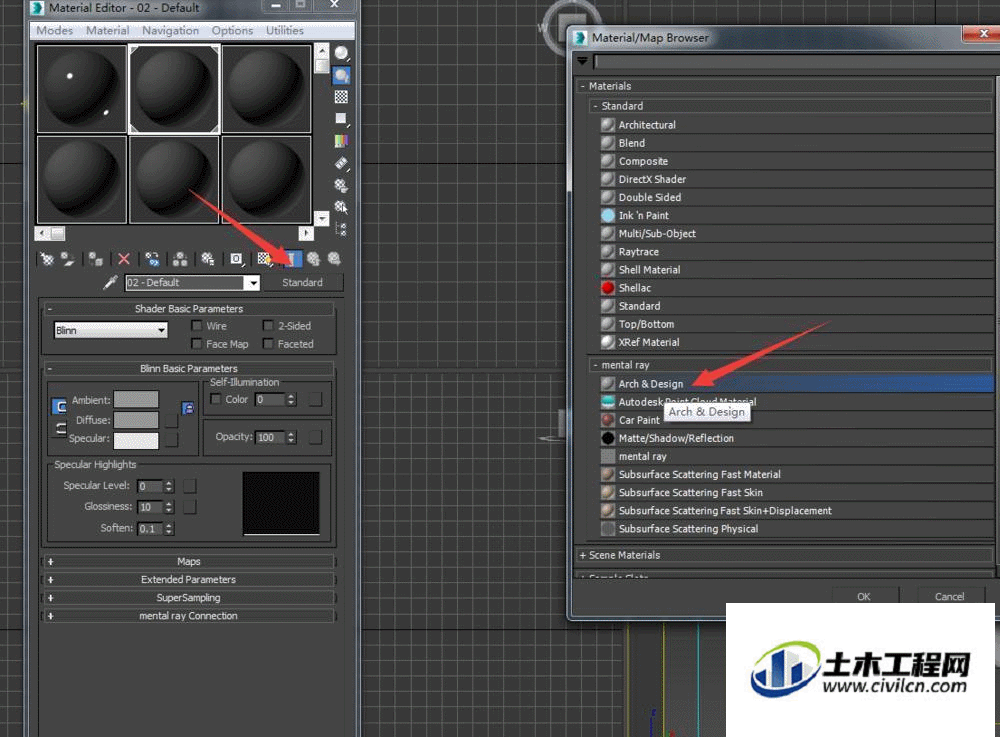Screen dimensions: 1000x737
Task: Click the Diffuse map button
Action: 171,421
